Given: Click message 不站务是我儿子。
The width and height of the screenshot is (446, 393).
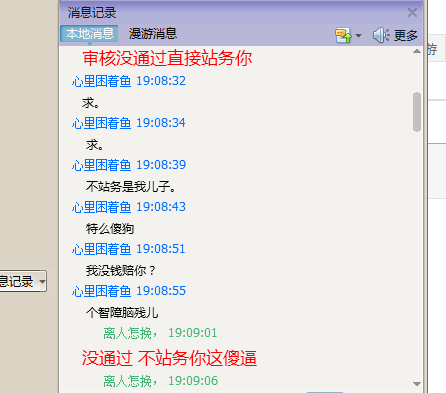Looking at the screenshot, I should point(131,186).
